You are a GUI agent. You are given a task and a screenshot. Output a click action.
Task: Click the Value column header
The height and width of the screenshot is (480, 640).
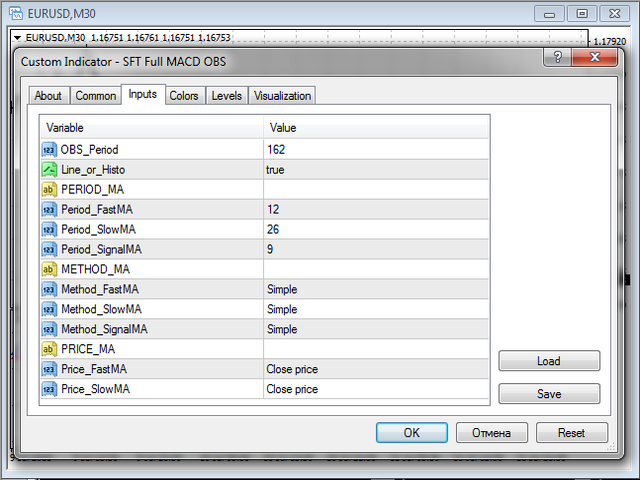[x=376, y=128]
